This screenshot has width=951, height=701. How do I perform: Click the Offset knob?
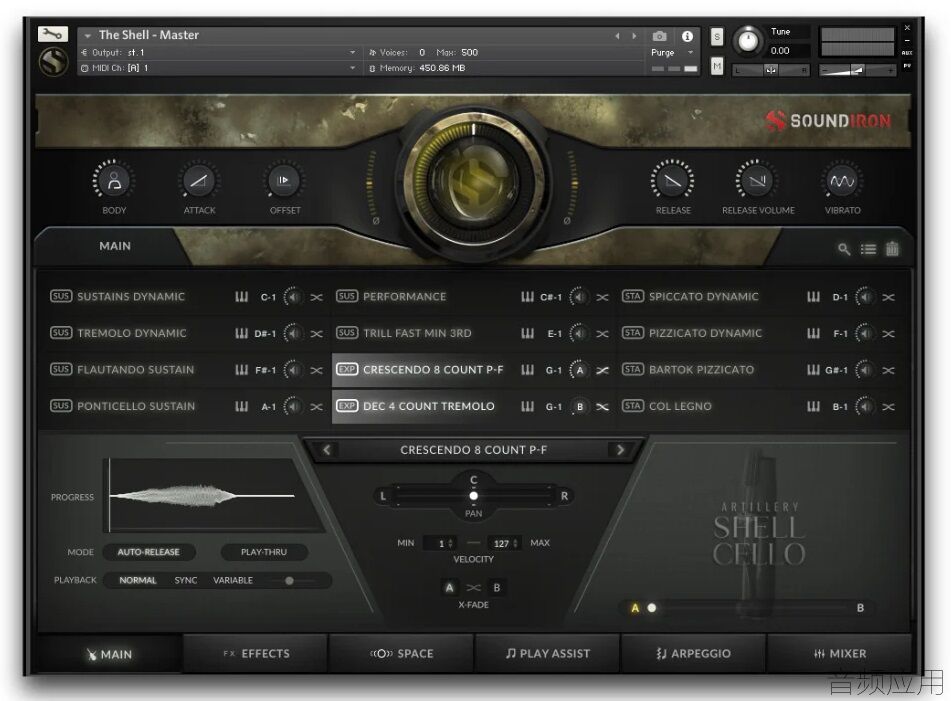(x=284, y=181)
